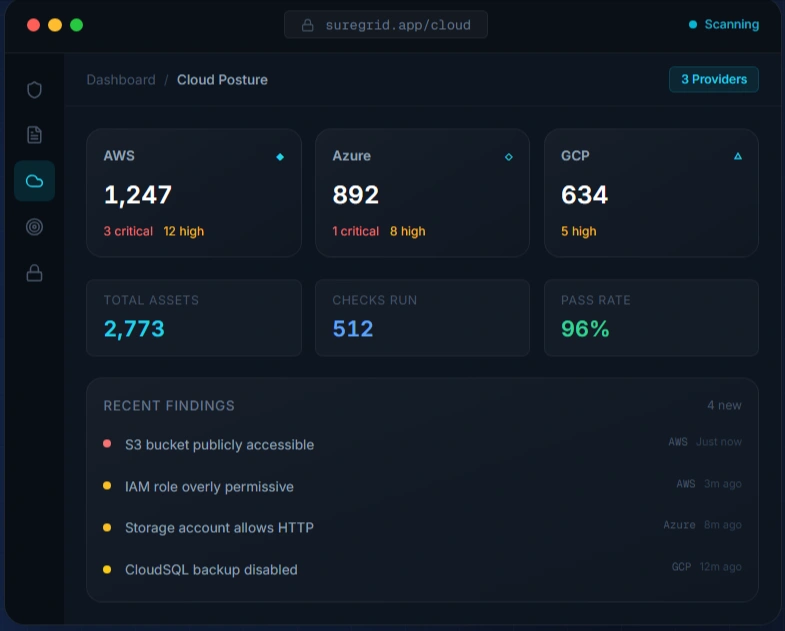785x631 pixels.
Task: Click the Scanning status indicator
Action: coord(724,25)
